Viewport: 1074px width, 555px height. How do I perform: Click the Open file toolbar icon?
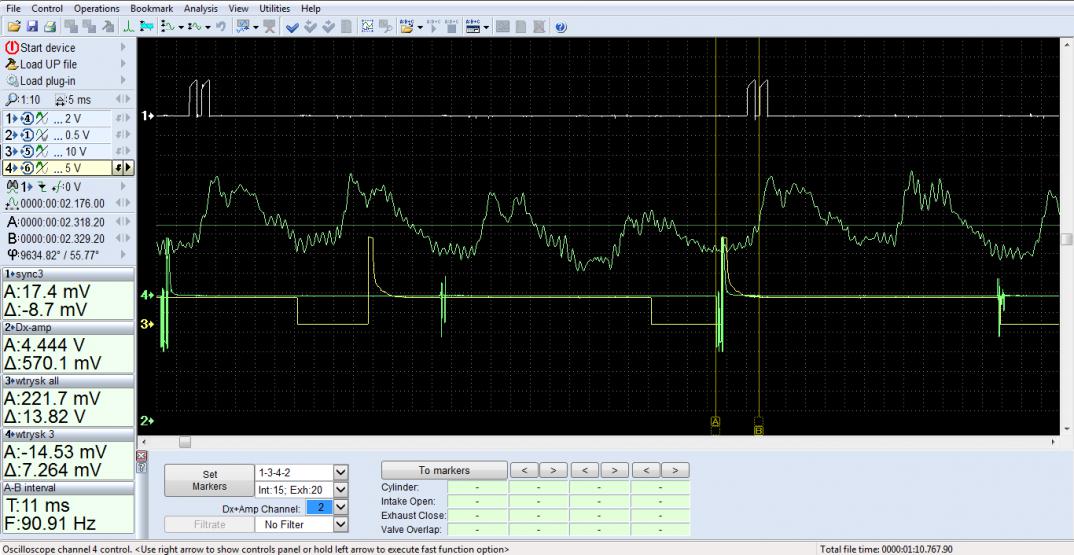(x=12, y=26)
